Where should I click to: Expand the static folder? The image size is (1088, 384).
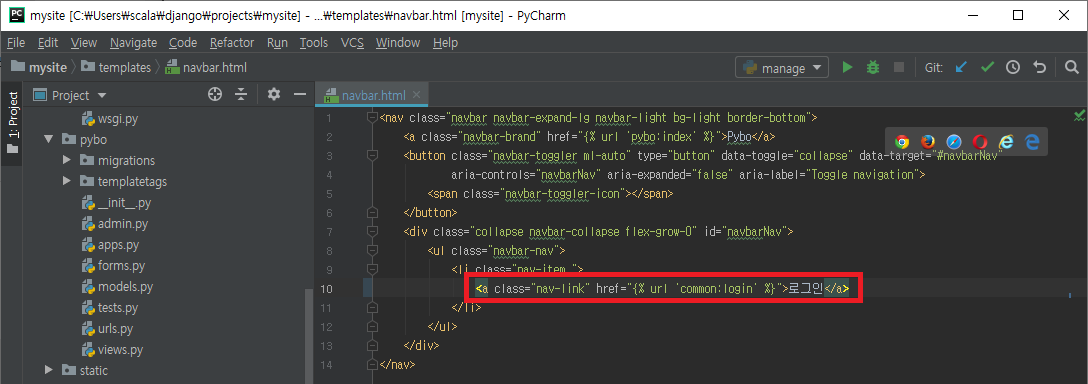49,369
